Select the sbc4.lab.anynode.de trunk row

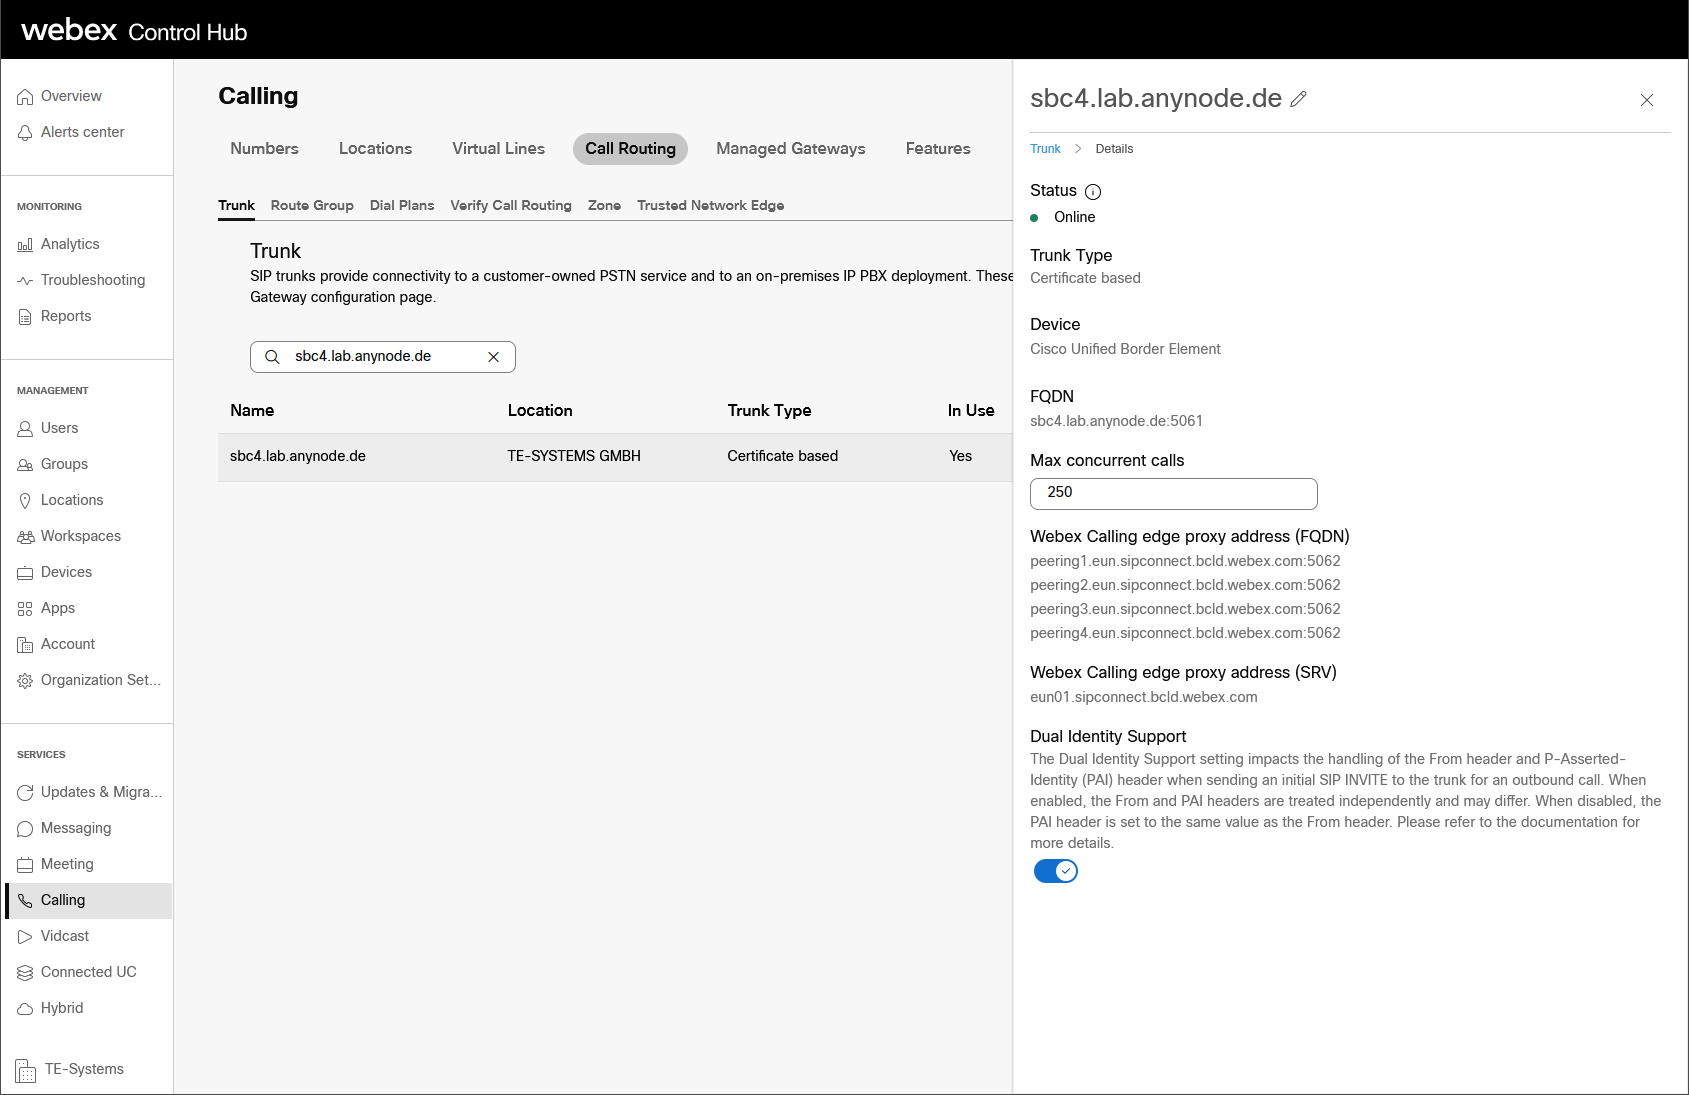coord(615,457)
